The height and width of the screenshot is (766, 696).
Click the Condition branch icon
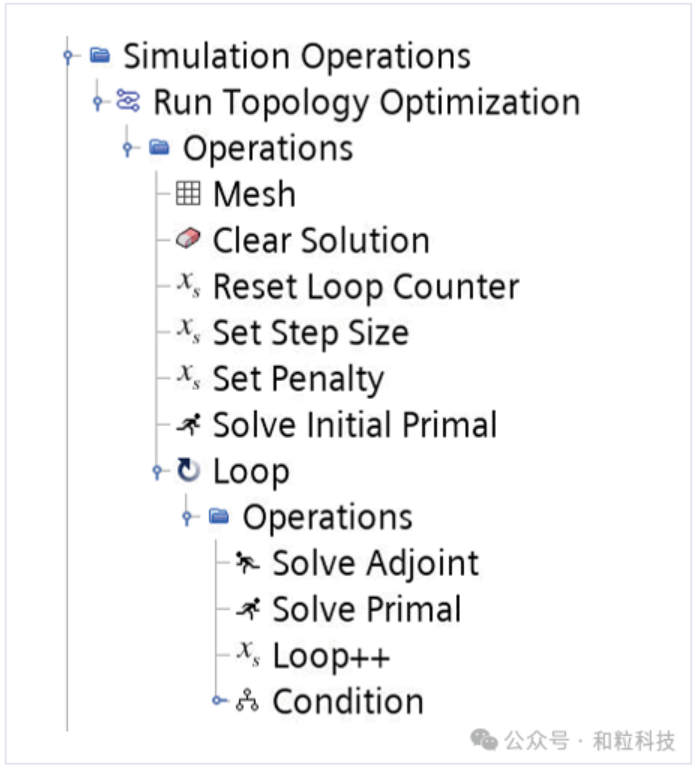[247, 702]
